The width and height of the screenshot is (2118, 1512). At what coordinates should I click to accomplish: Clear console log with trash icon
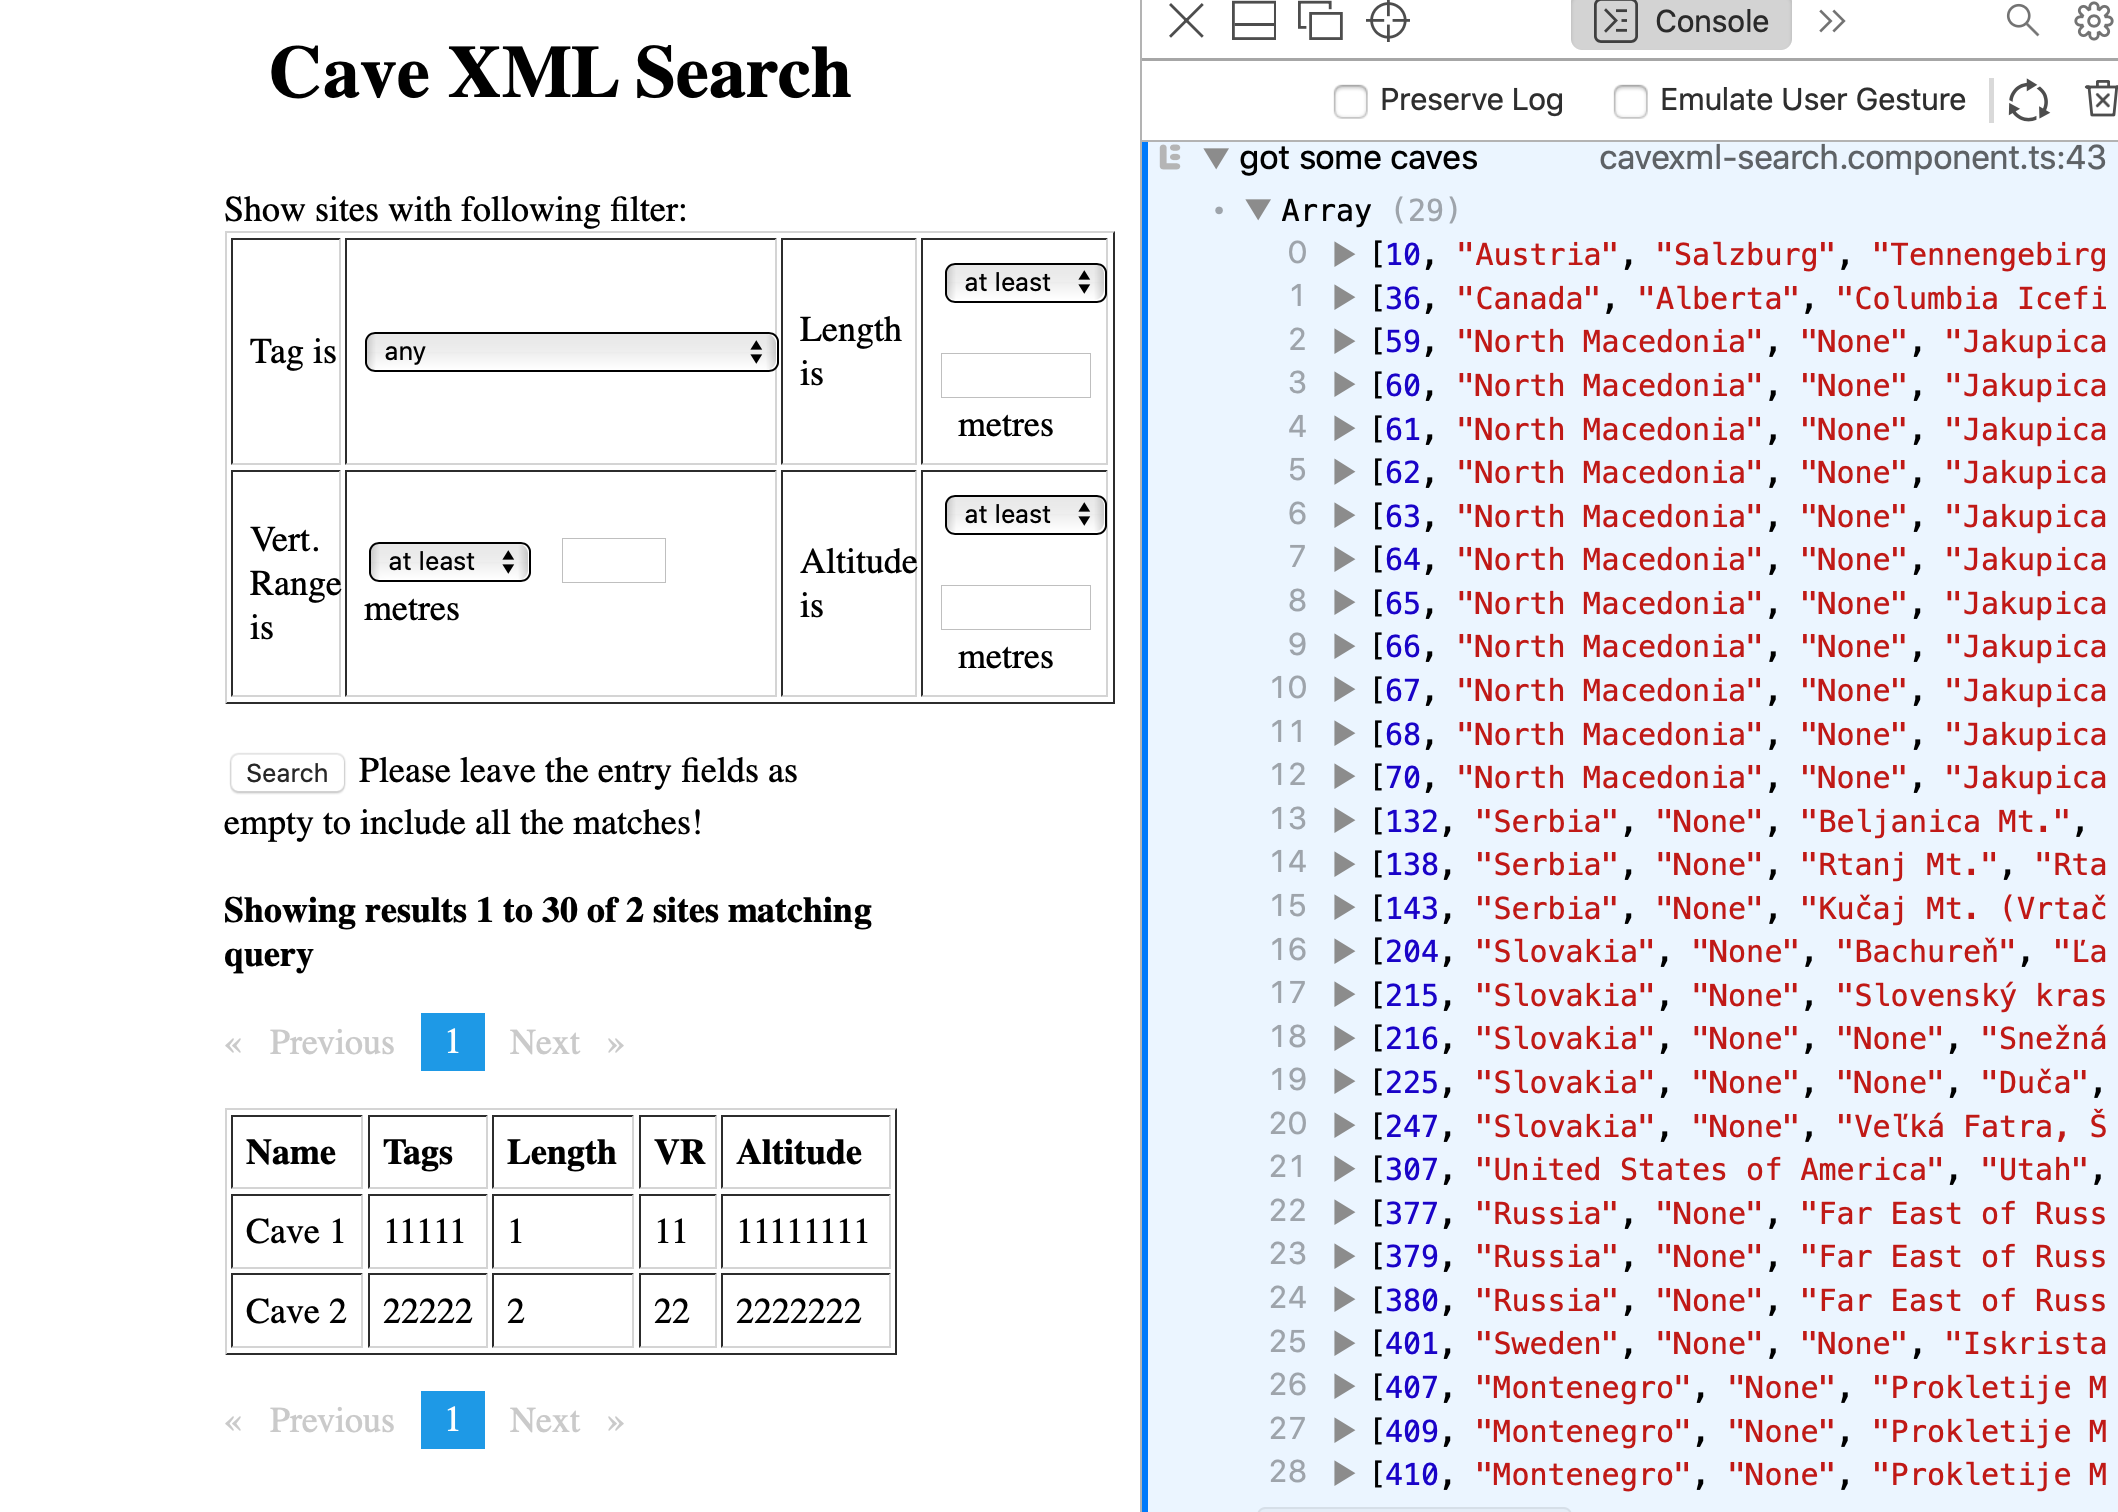(2101, 100)
